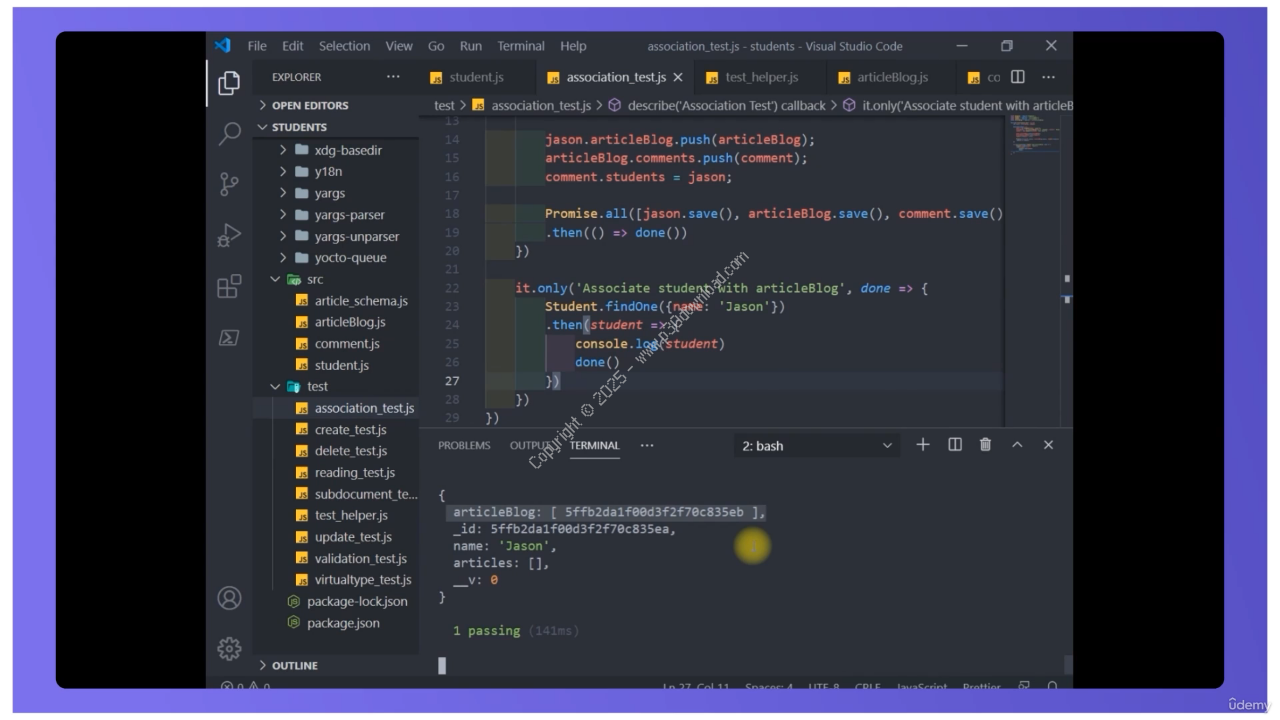
Task: Open the File menu
Action: pos(257,46)
